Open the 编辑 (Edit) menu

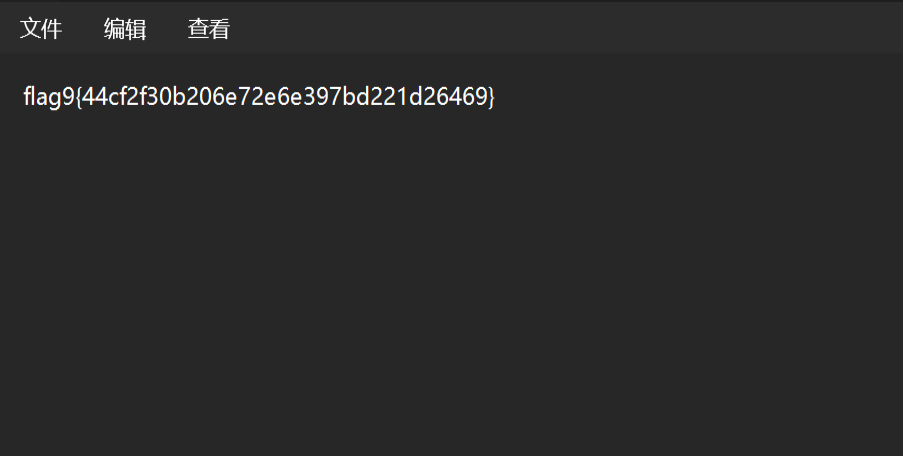(x=125, y=29)
